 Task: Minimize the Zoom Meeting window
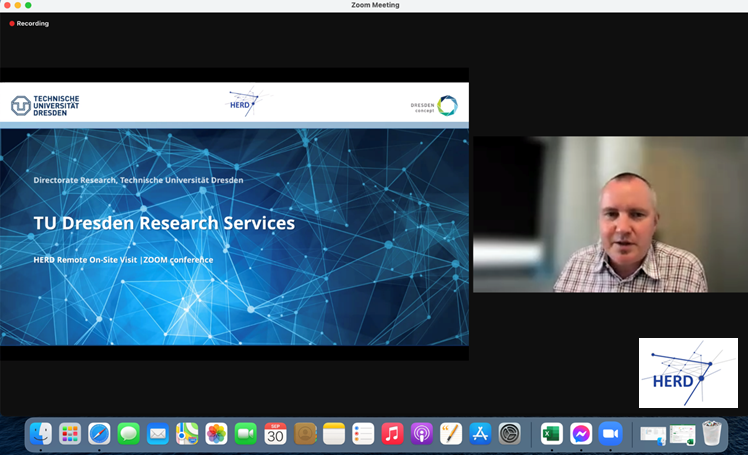(18, 5)
